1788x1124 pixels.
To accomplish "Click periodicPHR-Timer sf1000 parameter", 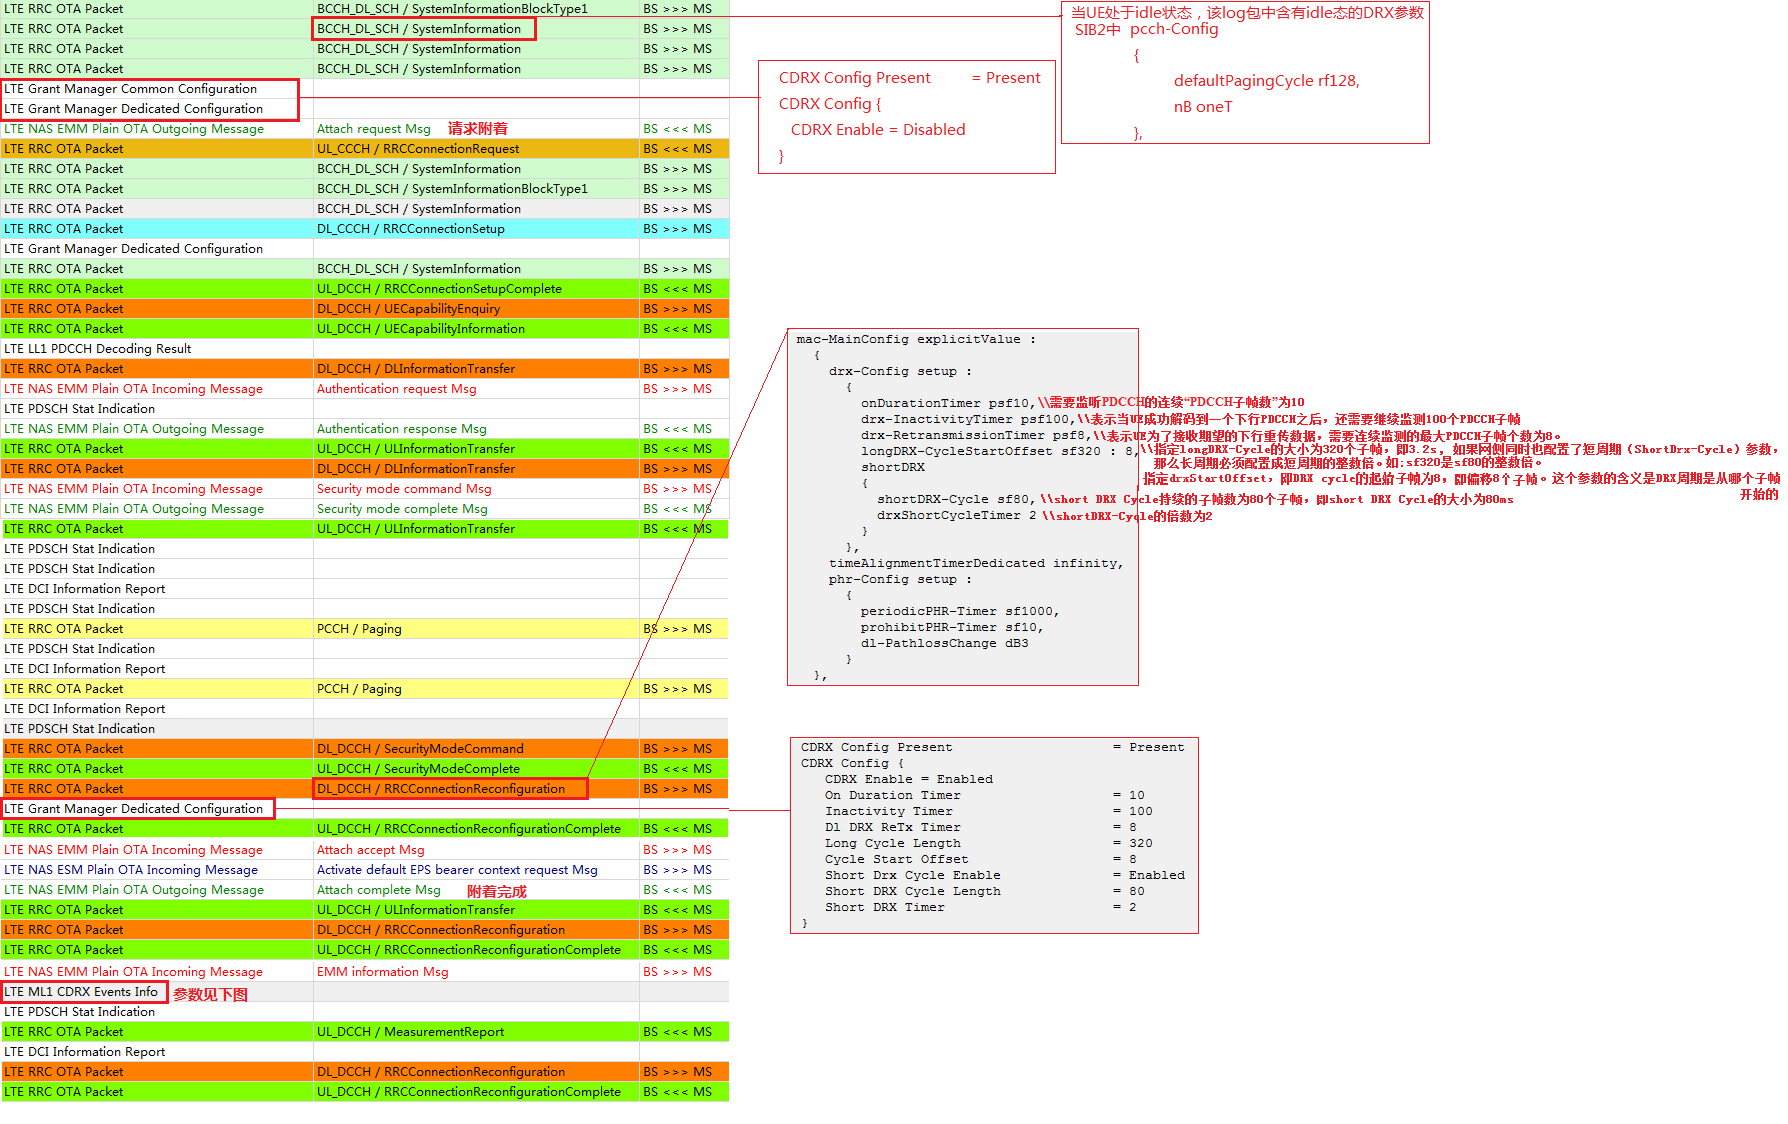I will tap(960, 612).
